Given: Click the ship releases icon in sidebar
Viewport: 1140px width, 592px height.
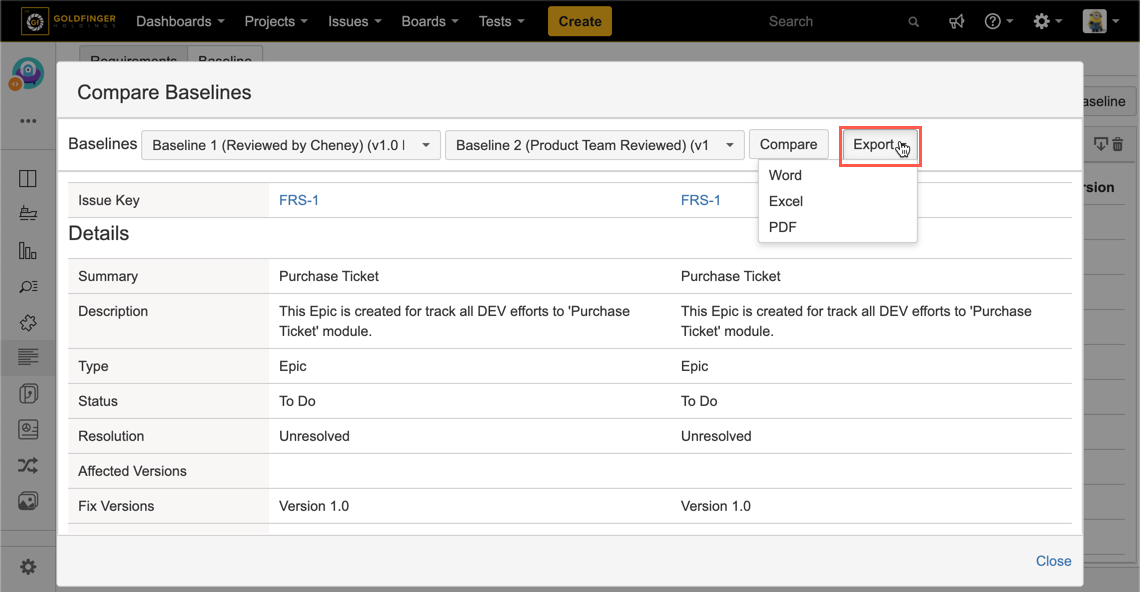Looking at the screenshot, I should [28, 214].
